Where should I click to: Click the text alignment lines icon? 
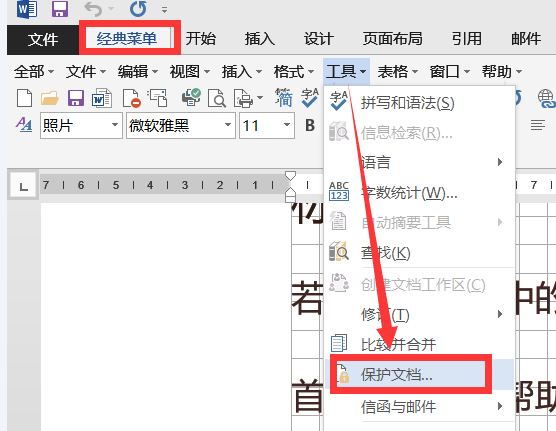coord(538,125)
